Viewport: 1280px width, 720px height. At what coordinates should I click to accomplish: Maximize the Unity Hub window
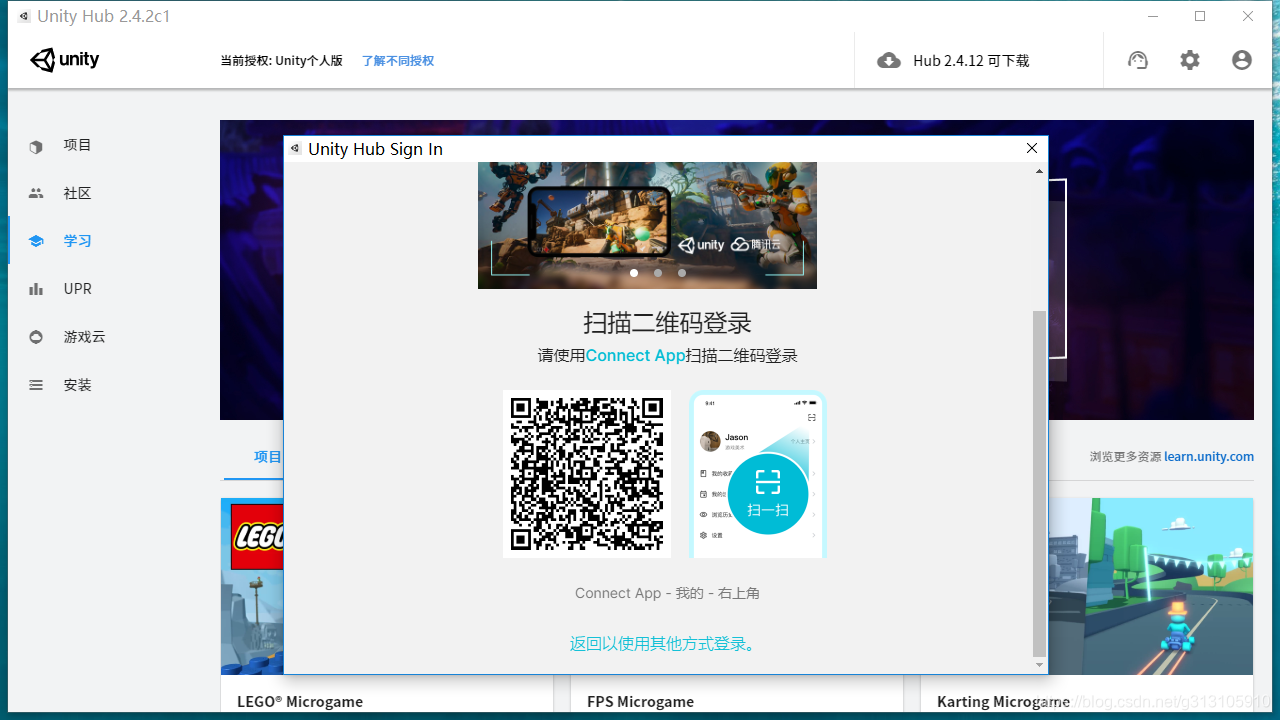pyautogui.click(x=1200, y=16)
